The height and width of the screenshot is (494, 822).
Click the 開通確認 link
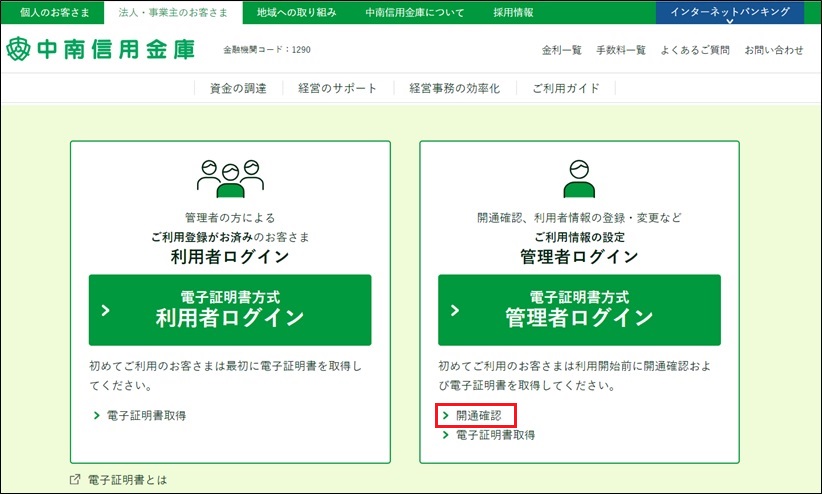pos(478,415)
